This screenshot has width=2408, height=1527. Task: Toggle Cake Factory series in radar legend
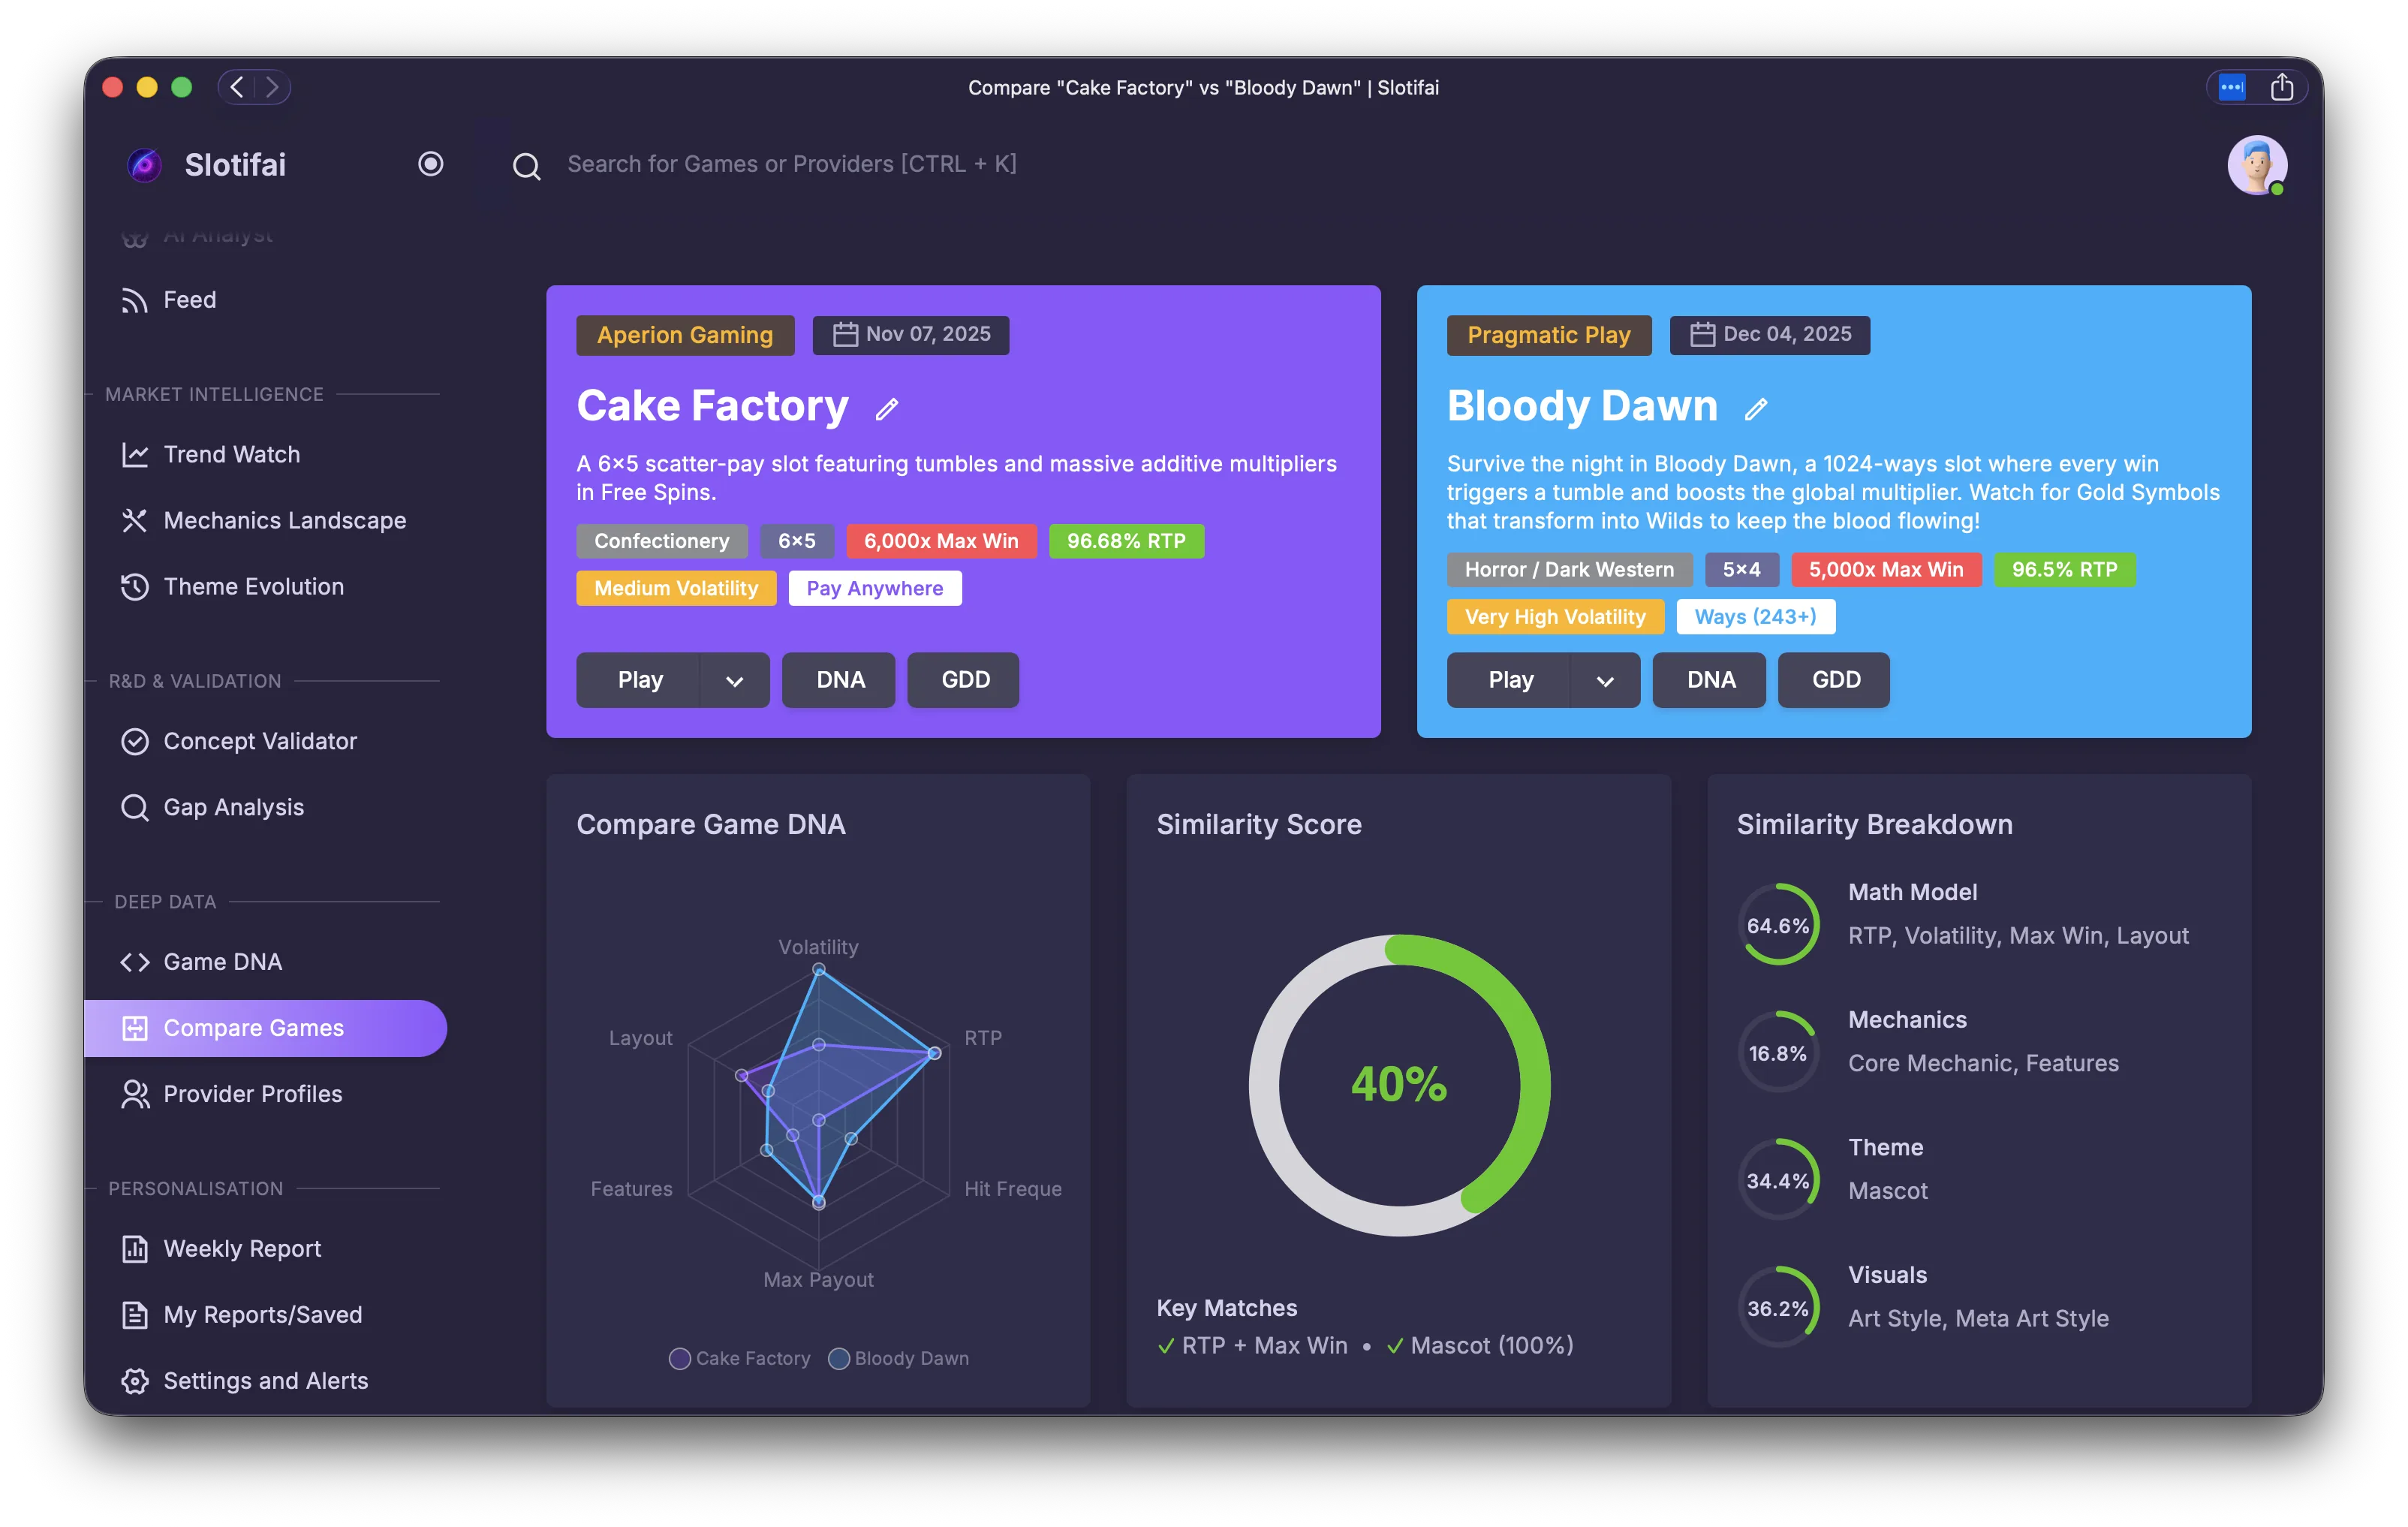739,1358
